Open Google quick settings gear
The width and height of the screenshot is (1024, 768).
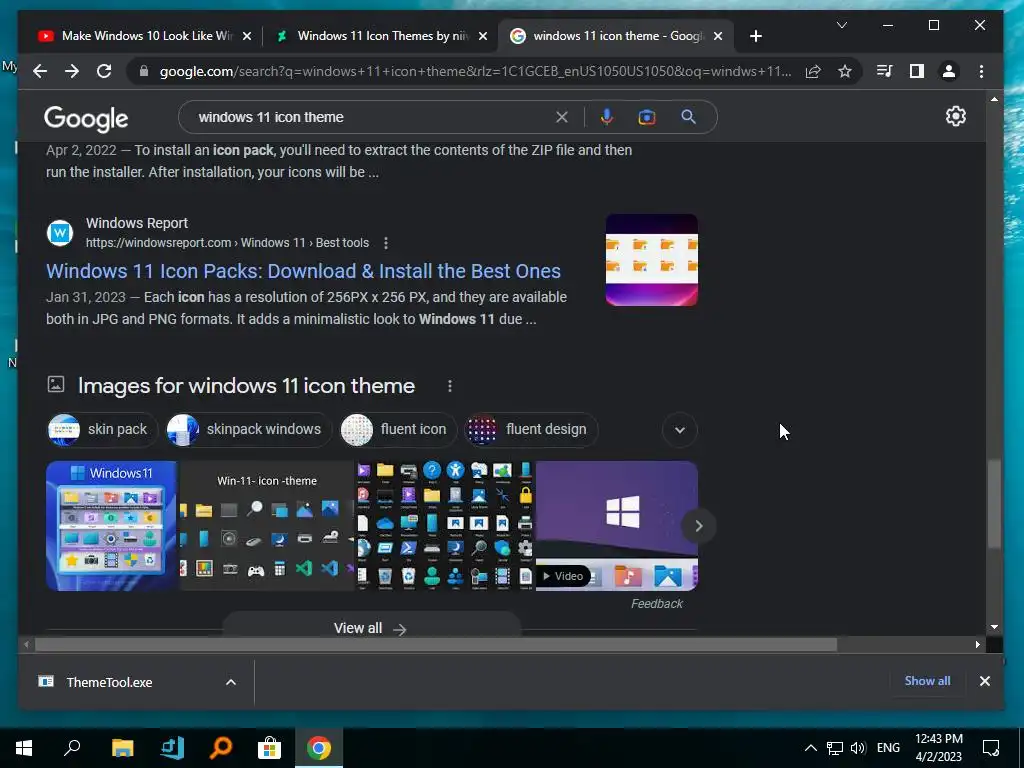click(955, 116)
